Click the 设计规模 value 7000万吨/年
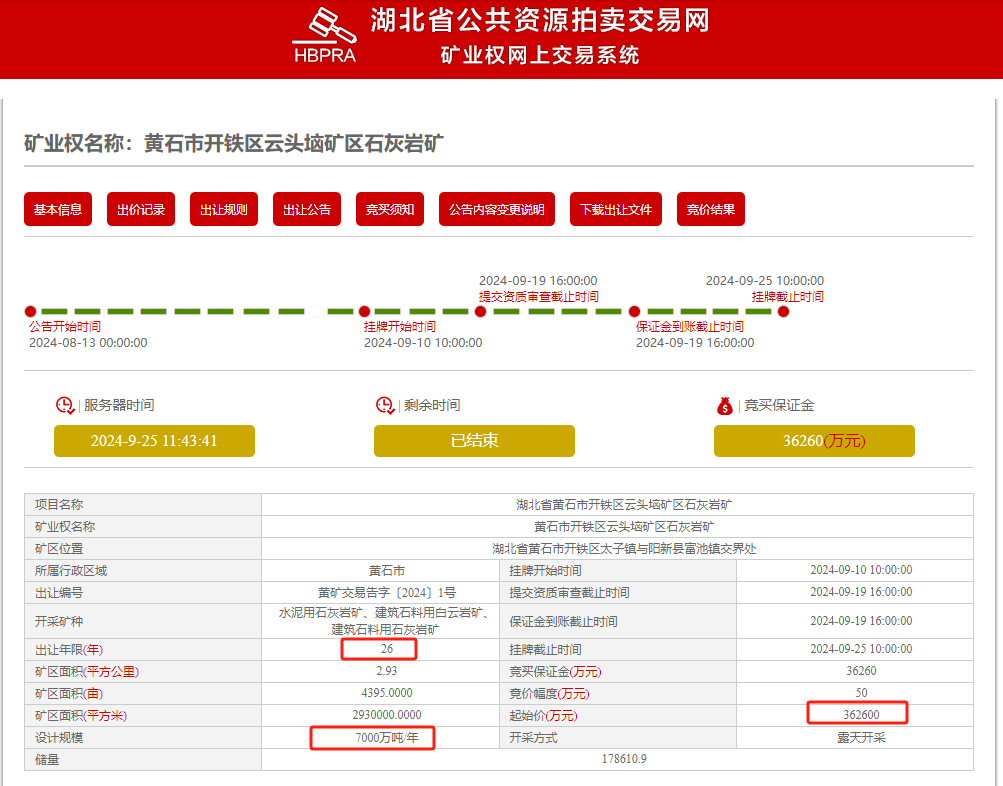 386,737
